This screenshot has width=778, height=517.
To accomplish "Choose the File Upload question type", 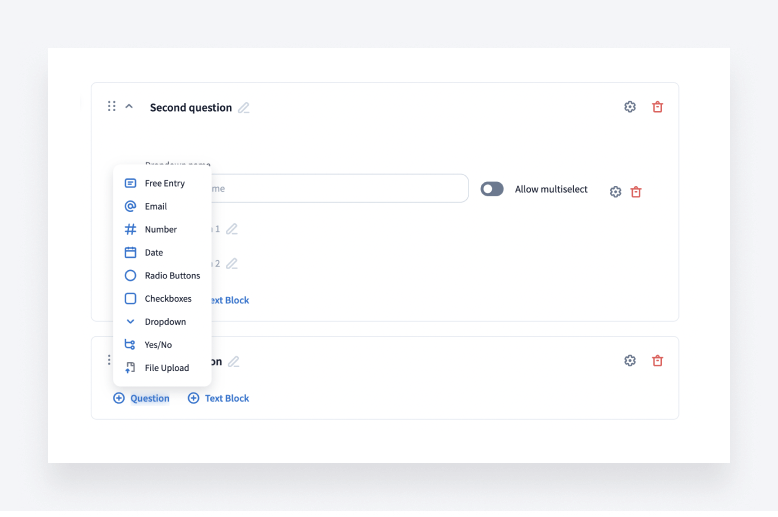I will [166, 368].
